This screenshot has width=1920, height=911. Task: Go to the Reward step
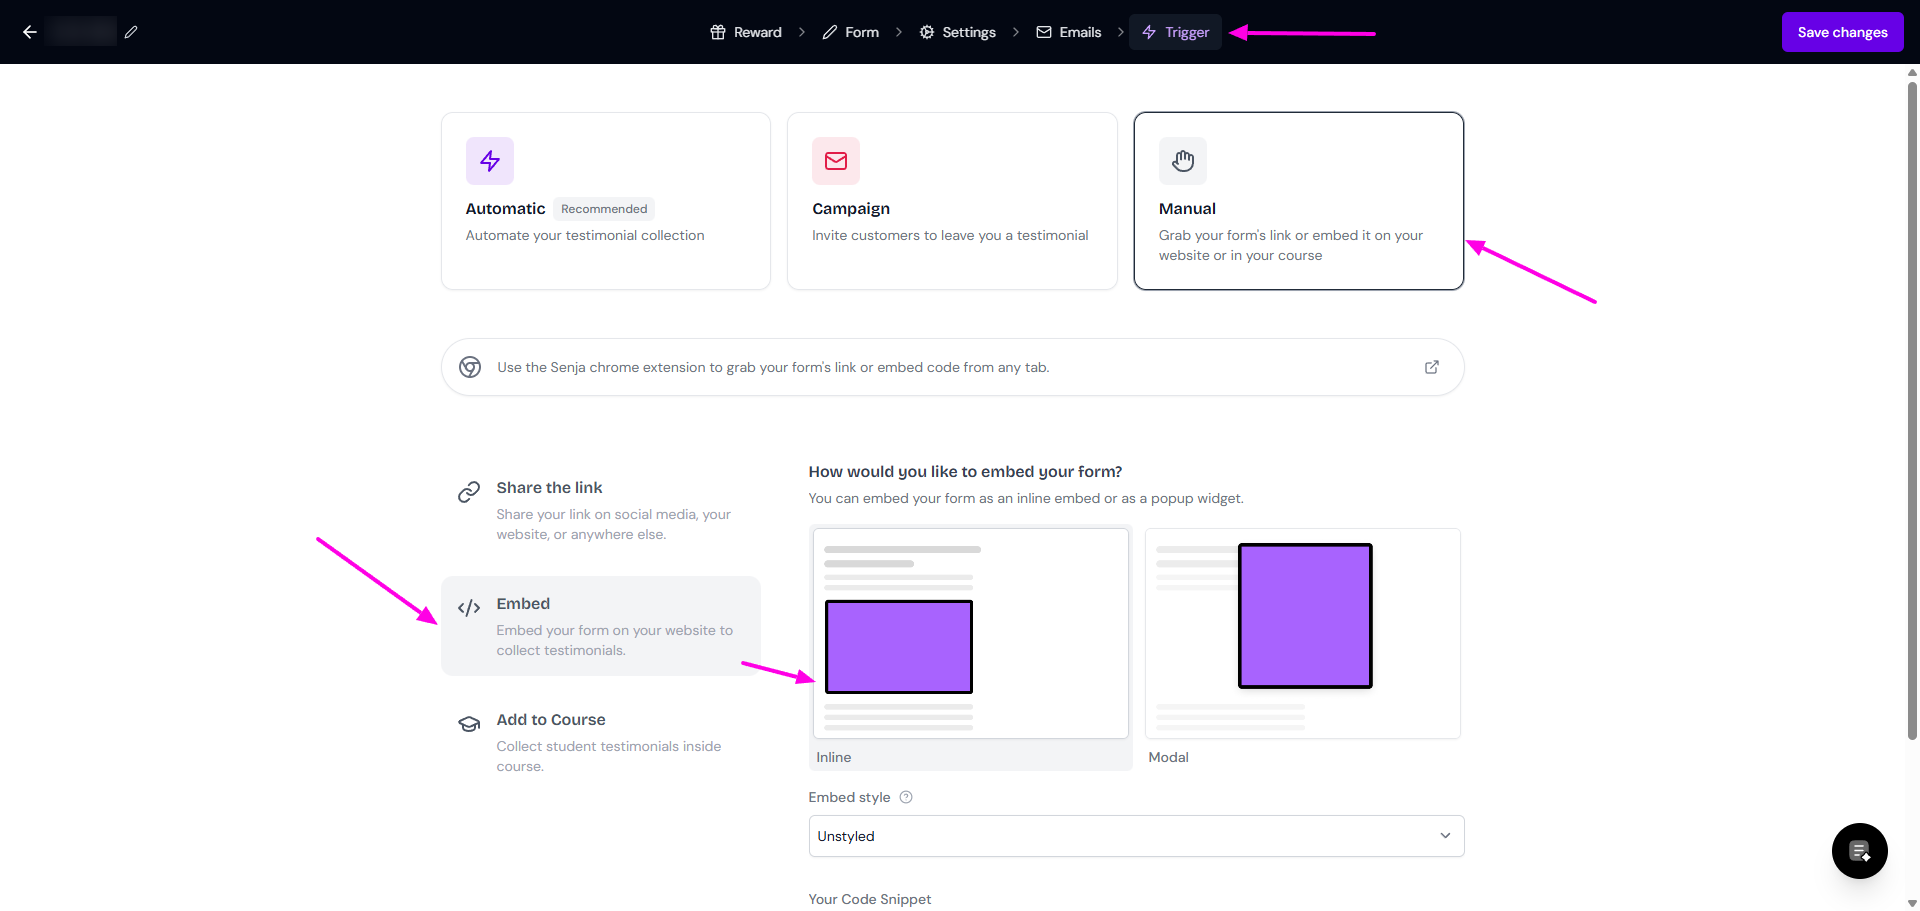click(x=746, y=32)
